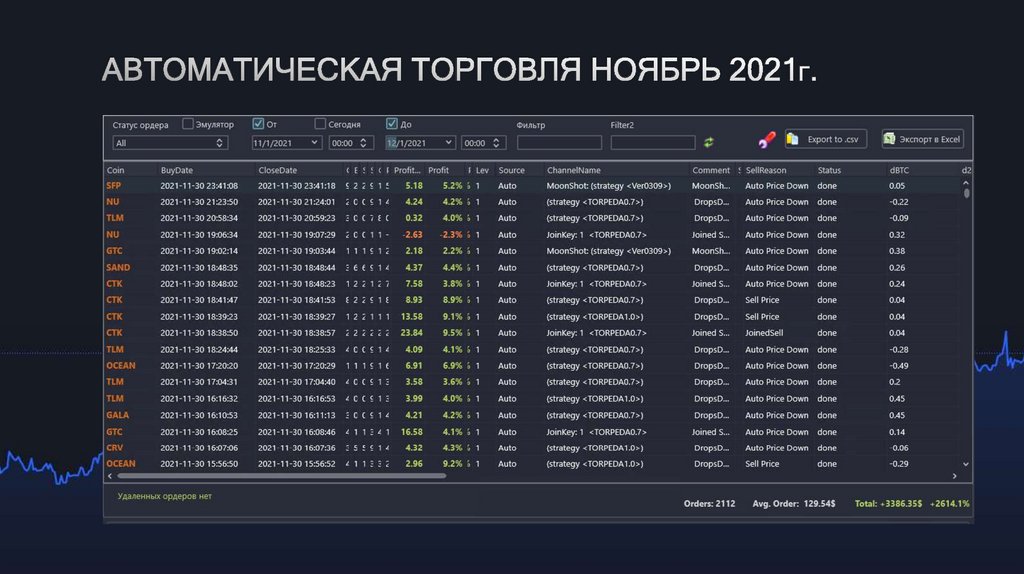1024x574 pixels.
Task: Sort by the dBTC column header
Action: pyautogui.click(x=899, y=170)
